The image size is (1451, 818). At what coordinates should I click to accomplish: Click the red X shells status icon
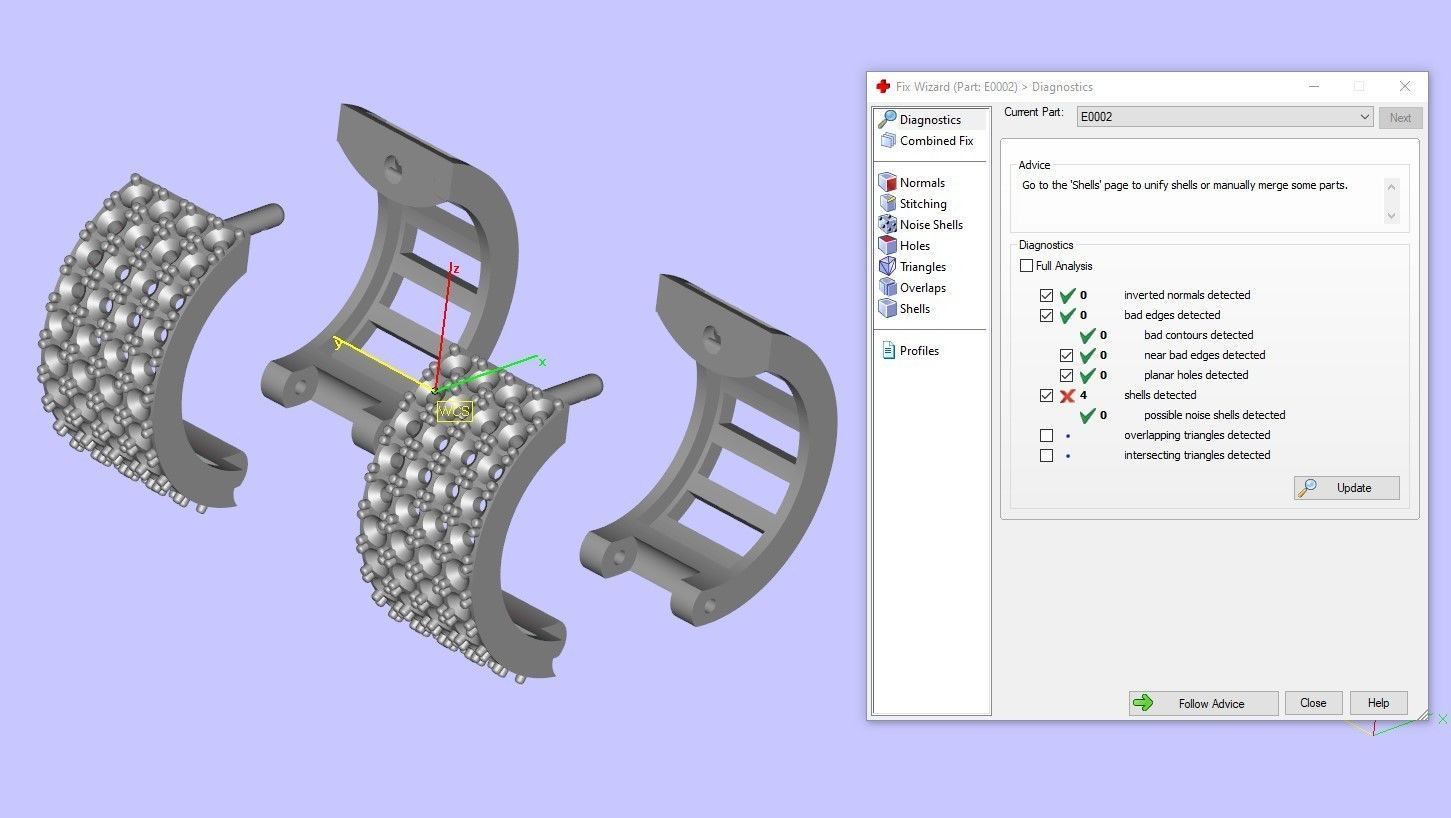pyautogui.click(x=1067, y=395)
